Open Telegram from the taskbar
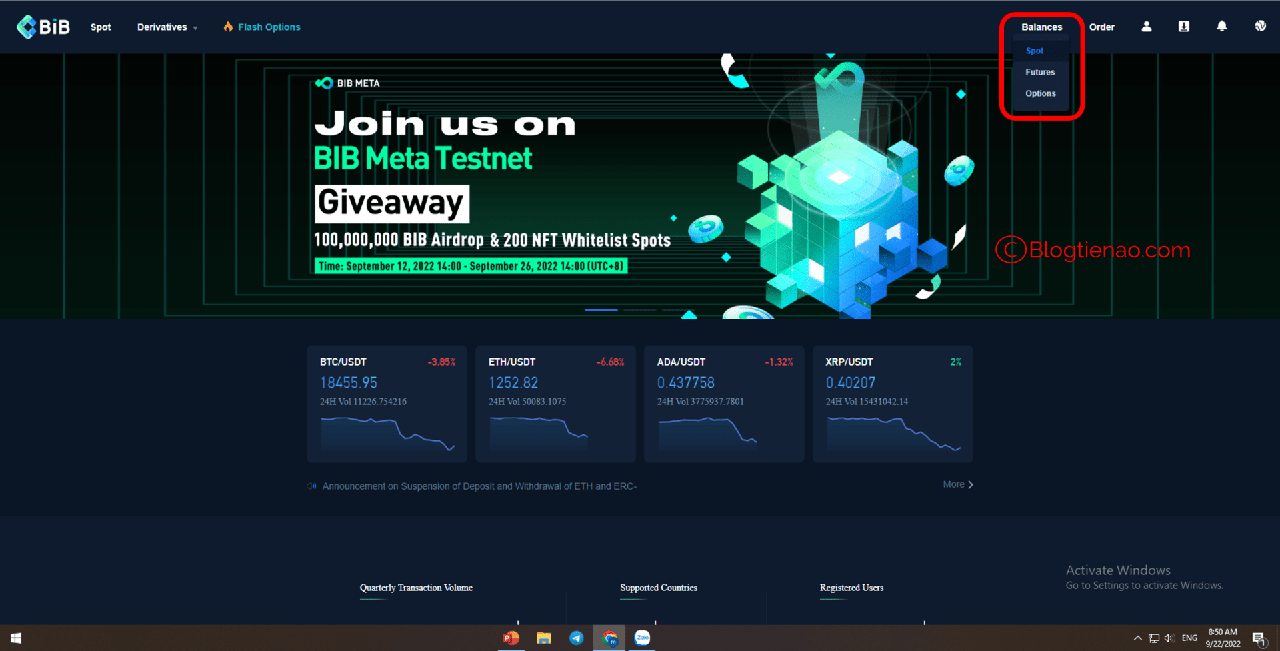Screen dimensions: 1280x651 [x=576, y=638]
